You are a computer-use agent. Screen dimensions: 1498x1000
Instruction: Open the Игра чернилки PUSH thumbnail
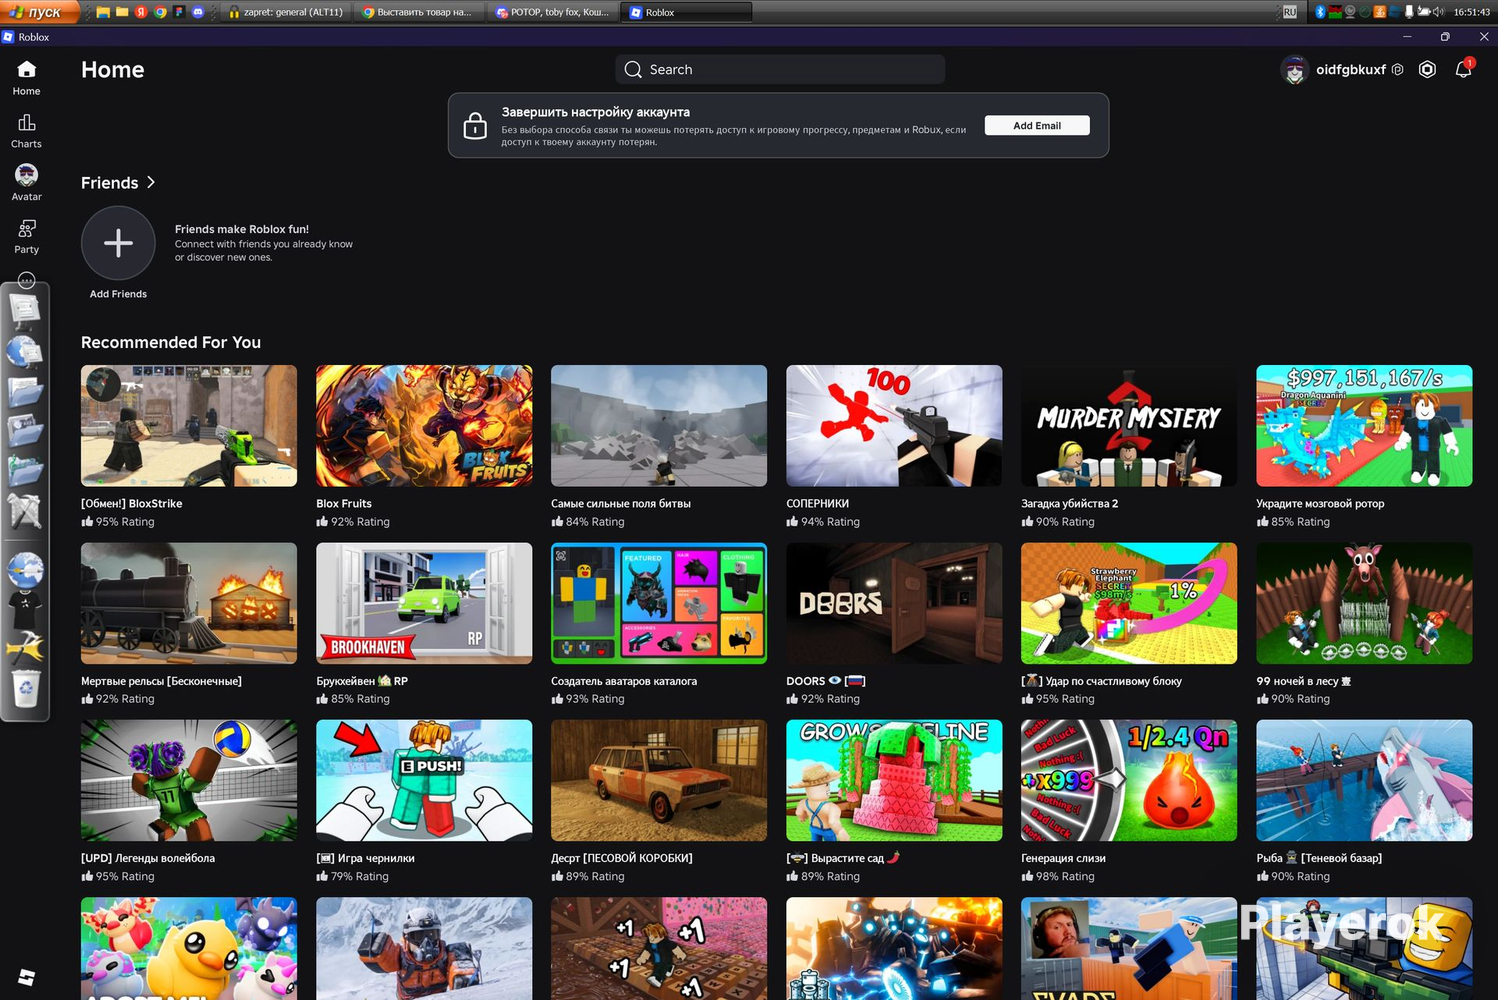[x=424, y=780]
